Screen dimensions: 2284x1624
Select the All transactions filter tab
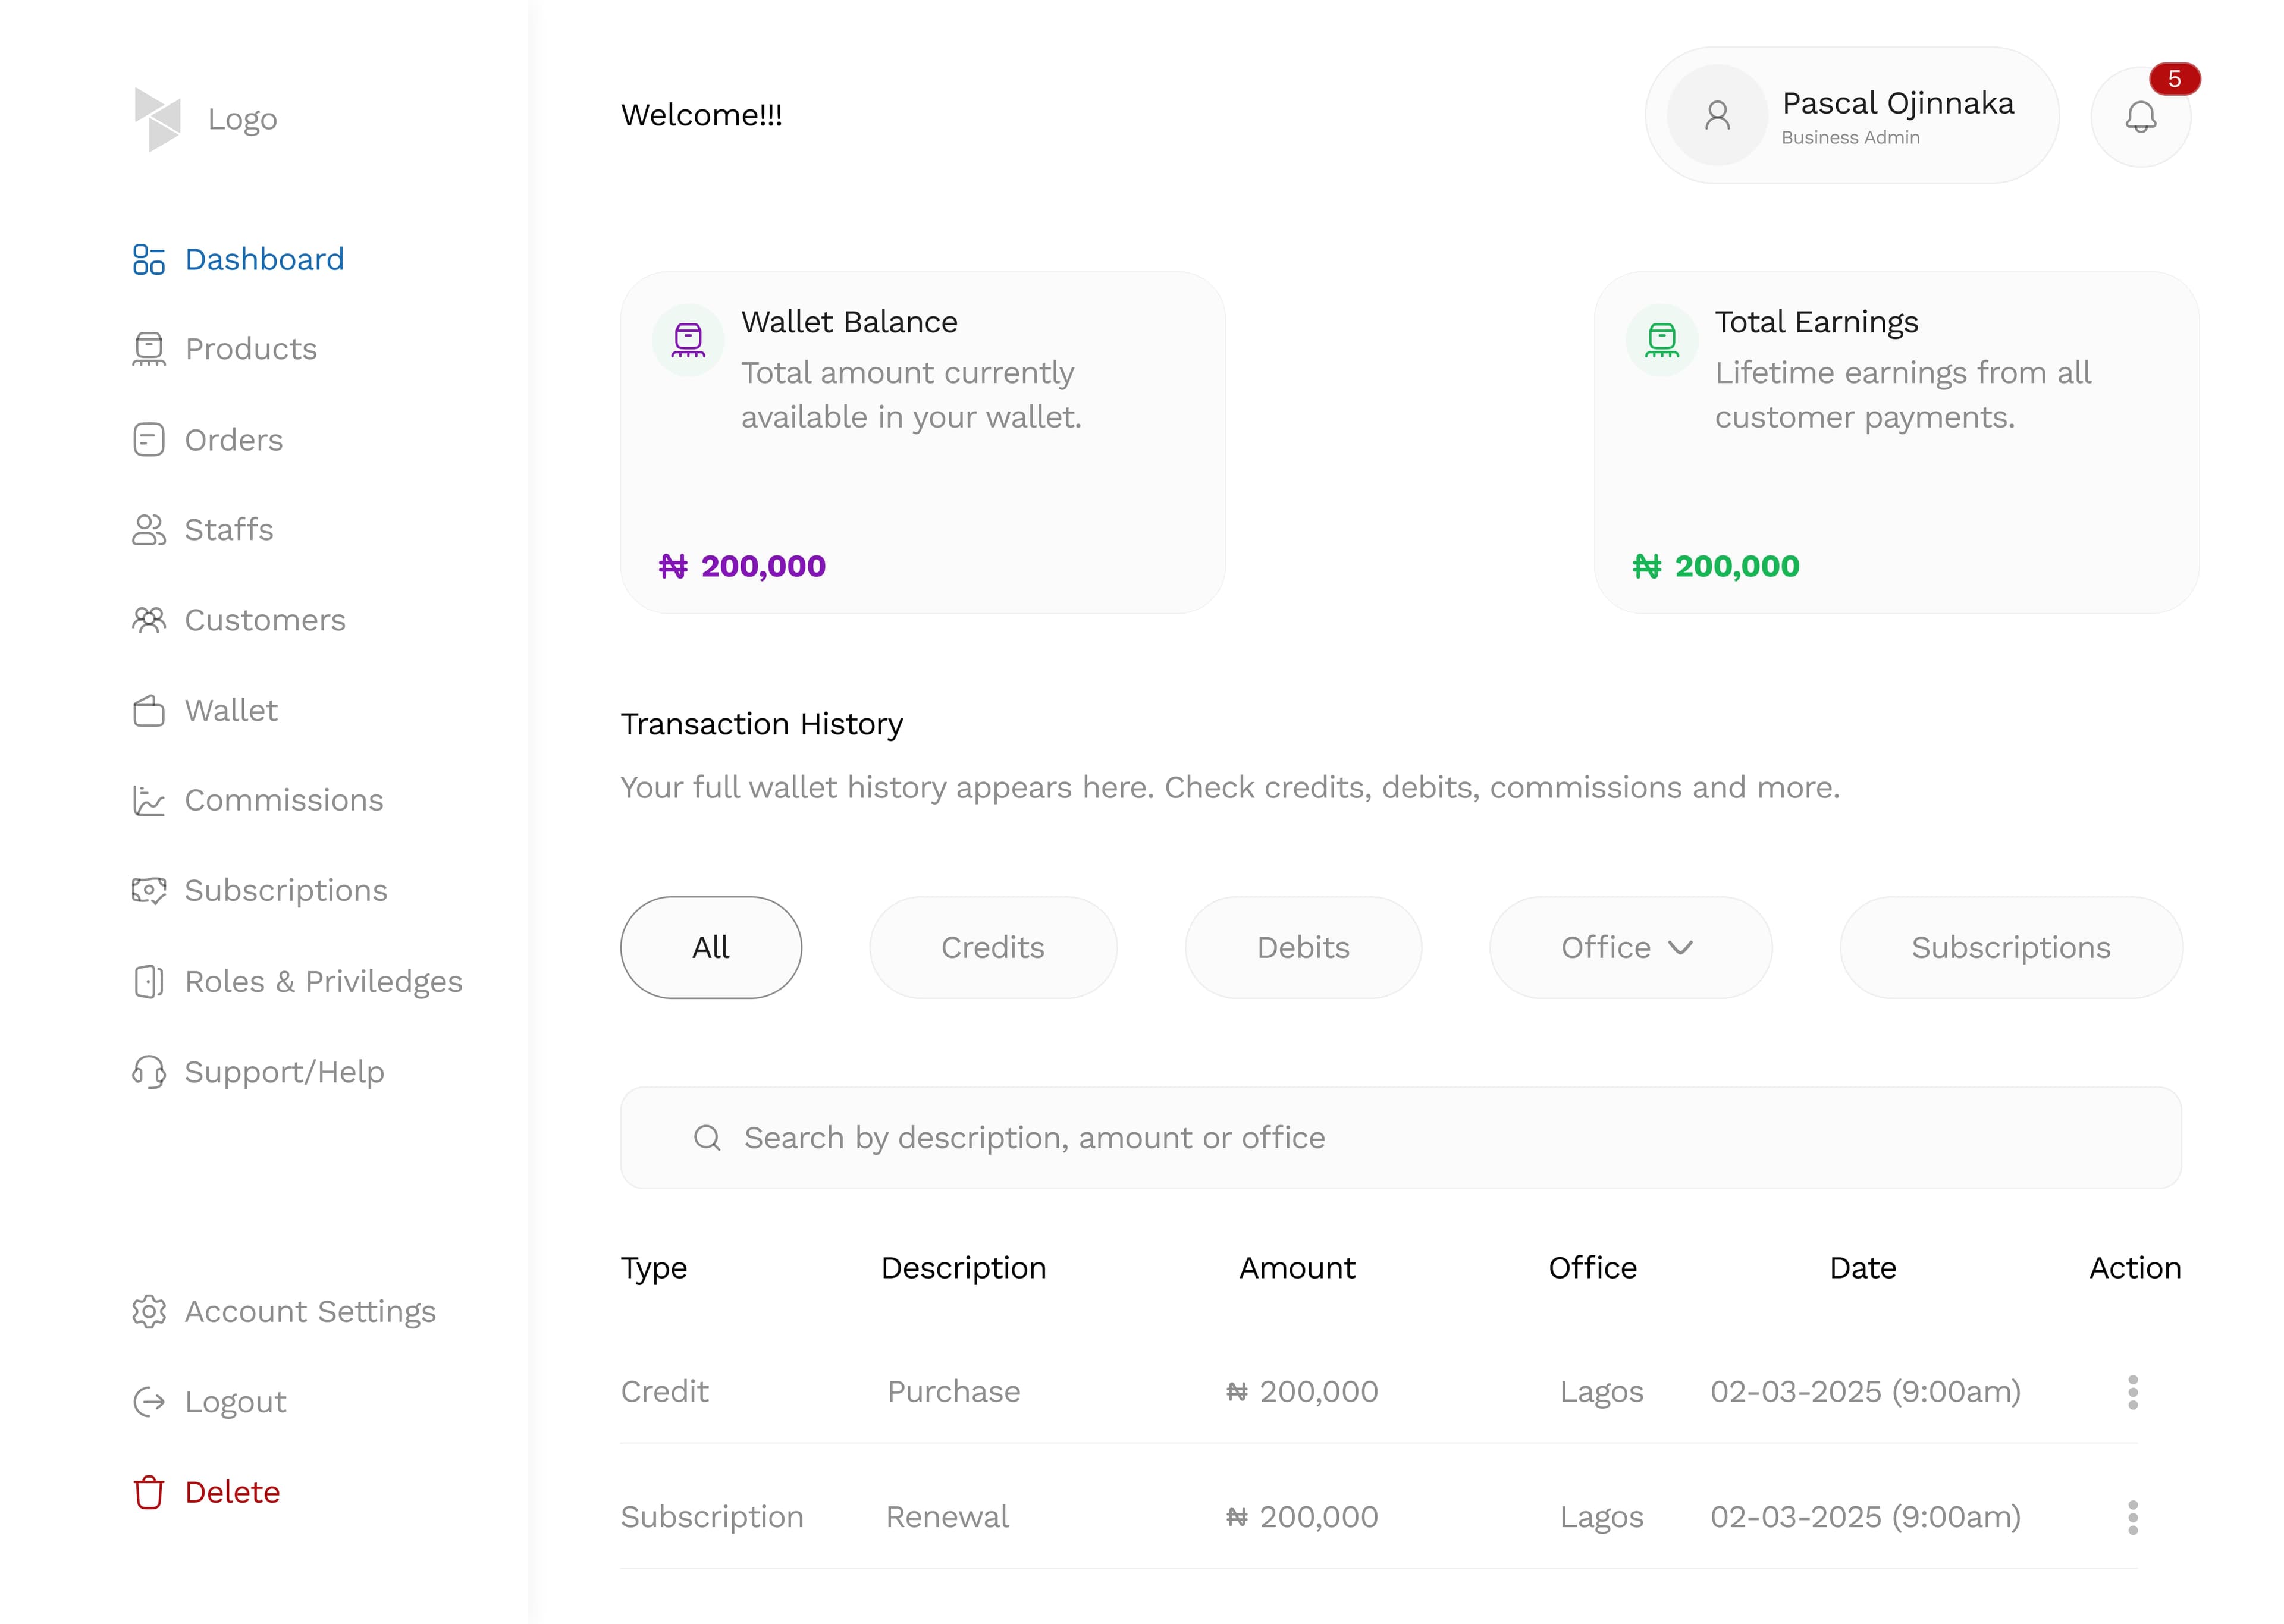pyautogui.click(x=711, y=947)
